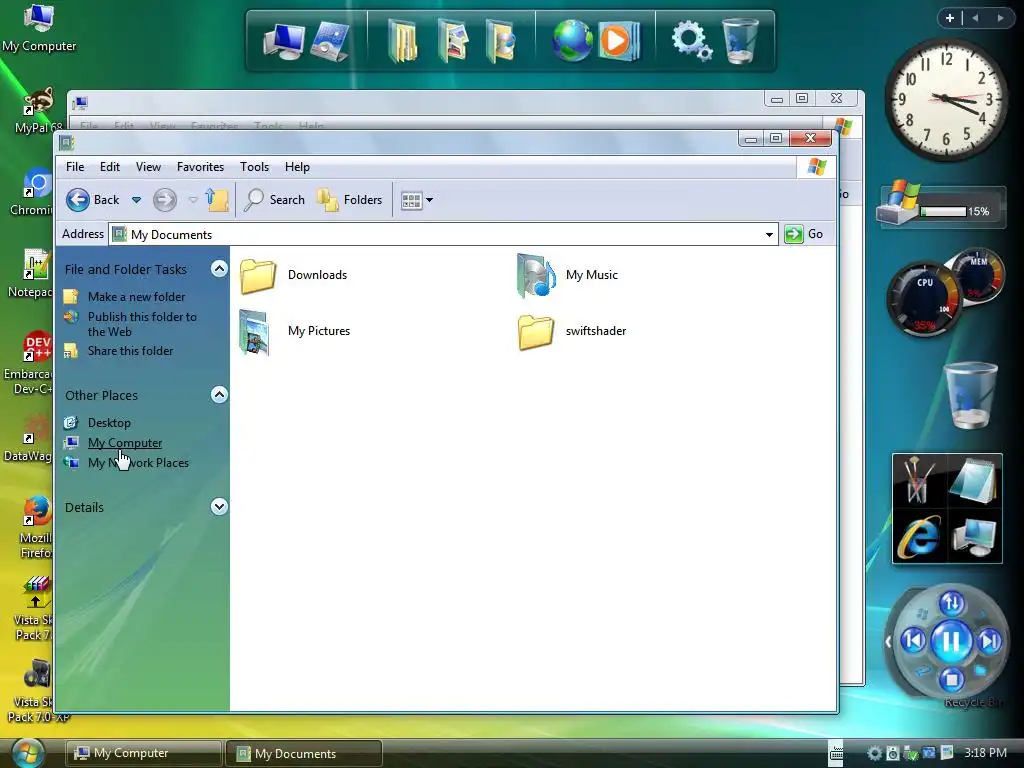
Task: Go to Desktop in Other Places
Action: pyautogui.click(x=109, y=423)
